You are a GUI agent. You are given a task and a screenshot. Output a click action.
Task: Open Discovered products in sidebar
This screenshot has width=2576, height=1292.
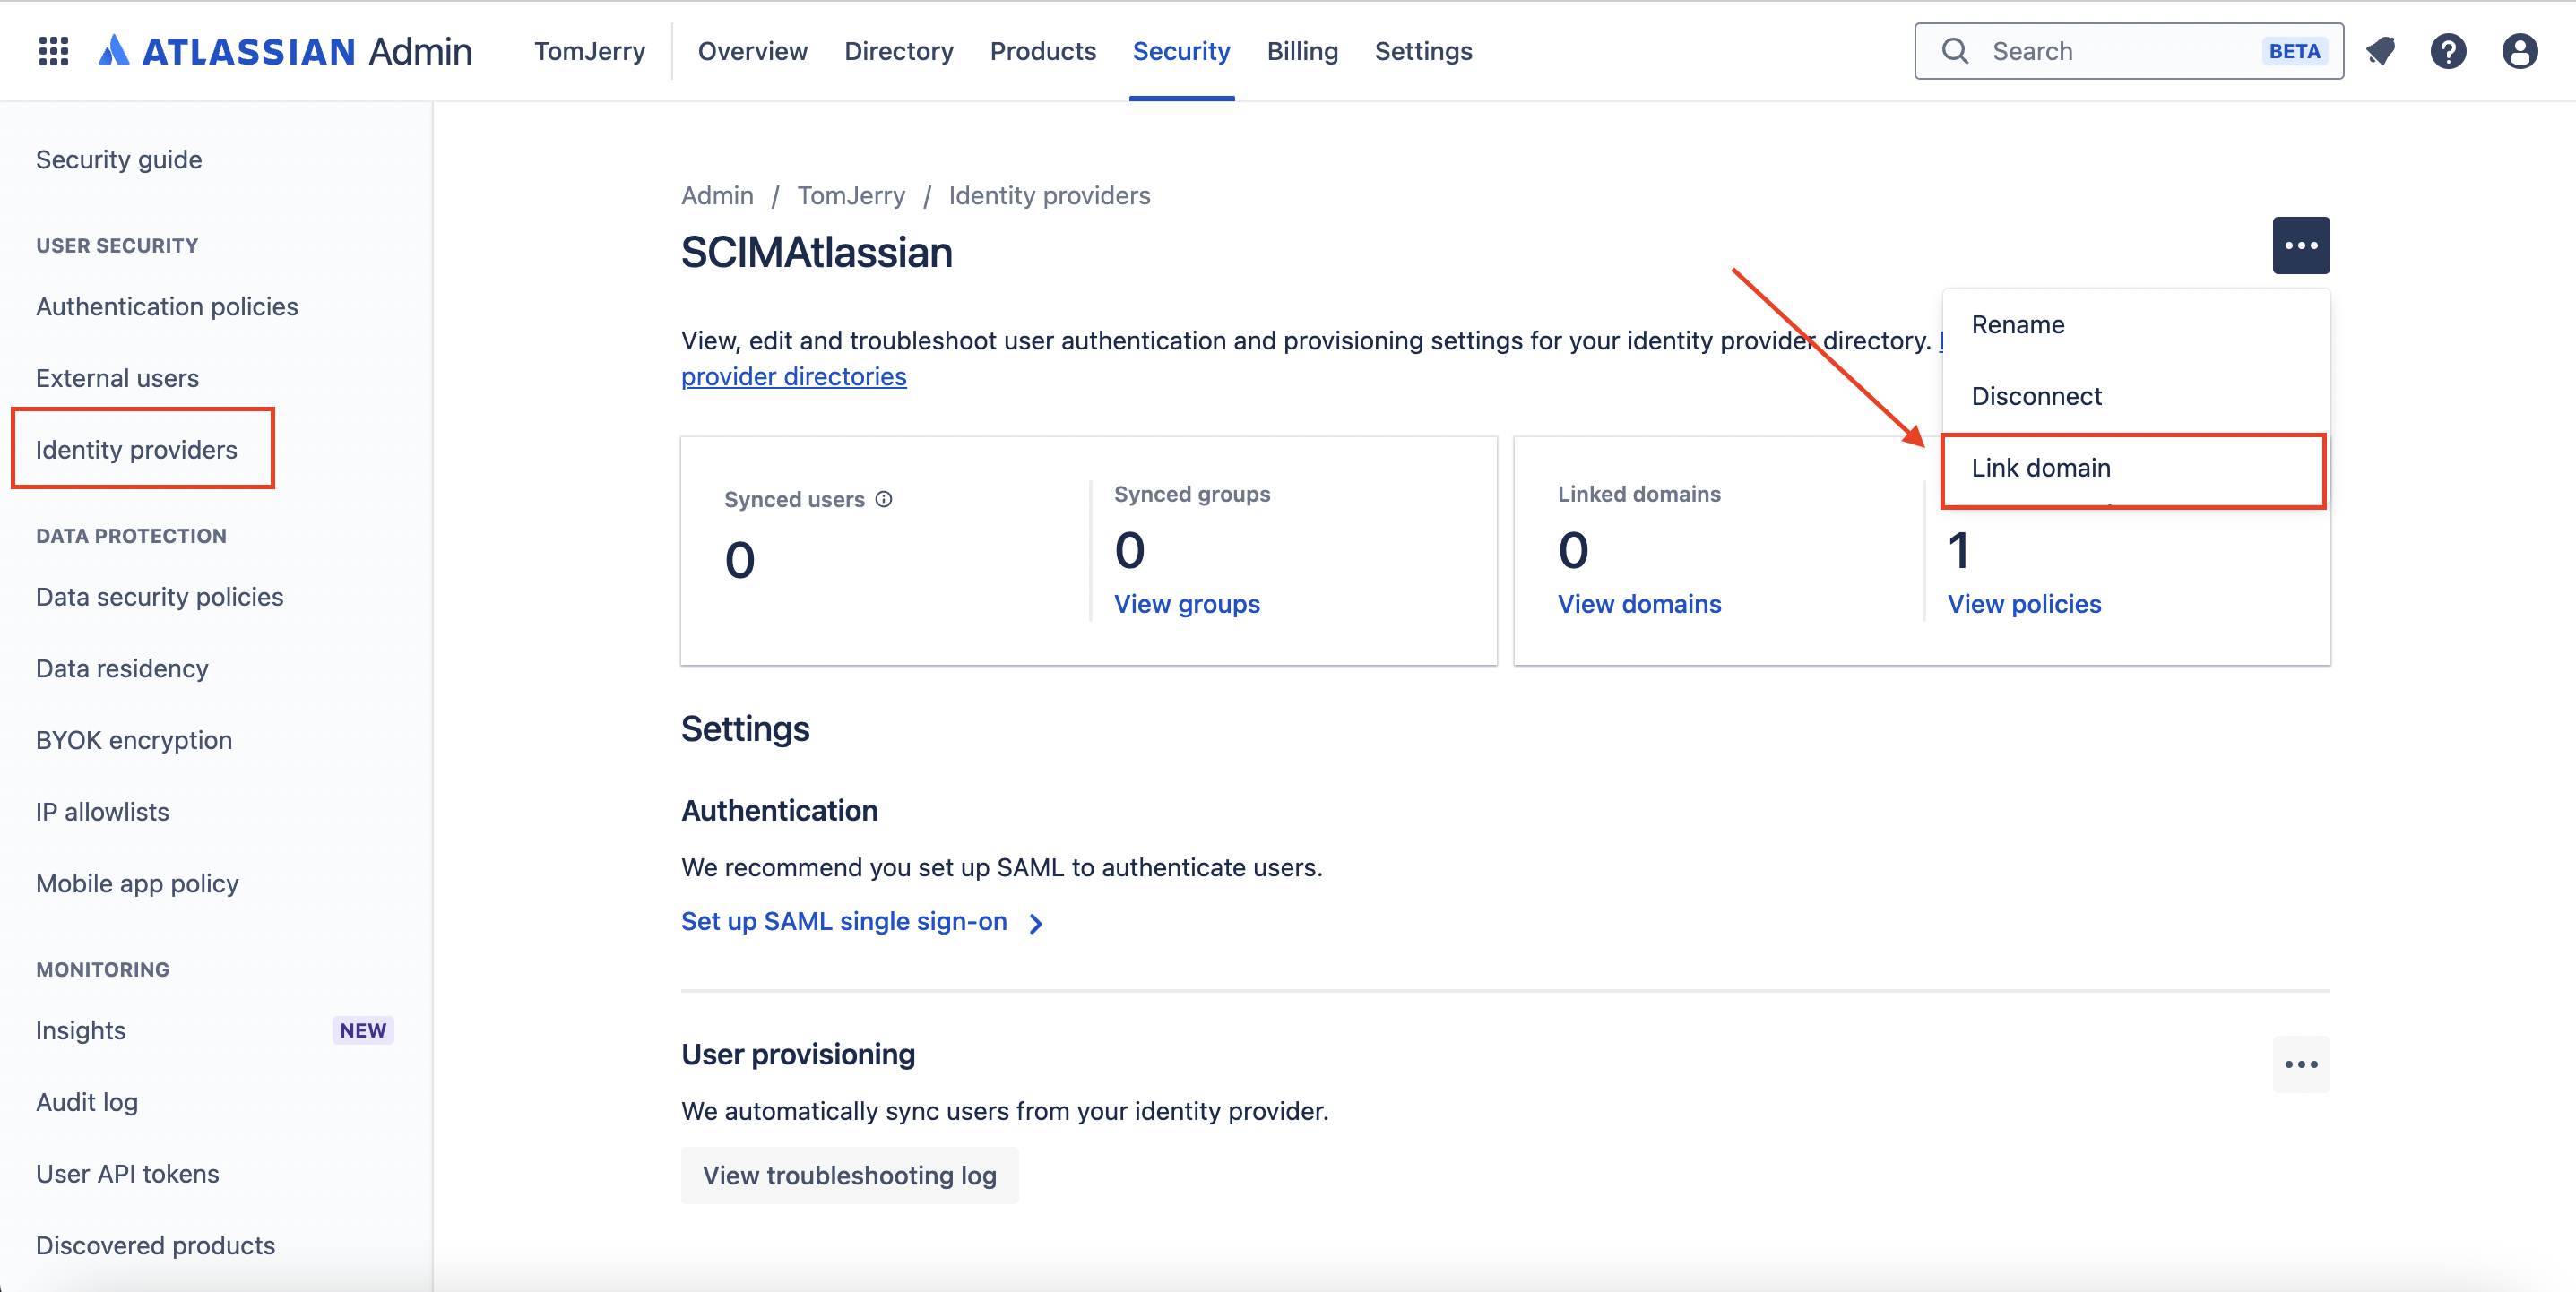pyautogui.click(x=155, y=1245)
